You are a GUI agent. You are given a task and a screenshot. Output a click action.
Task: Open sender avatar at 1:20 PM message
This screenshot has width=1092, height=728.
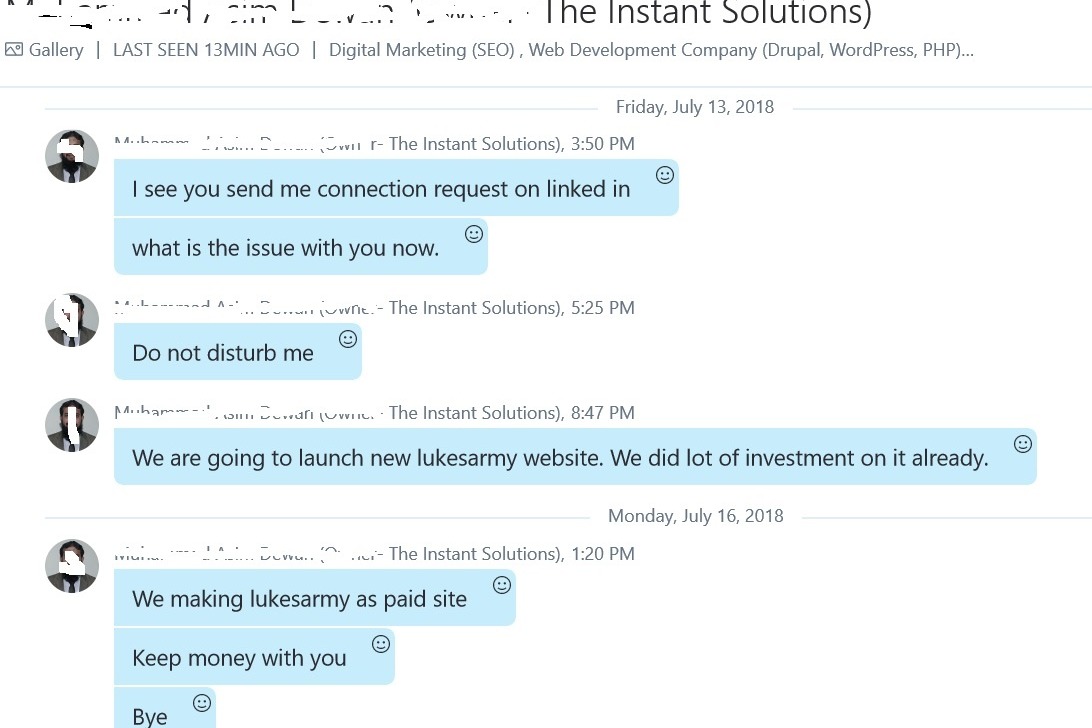click(x=72, y=566)
